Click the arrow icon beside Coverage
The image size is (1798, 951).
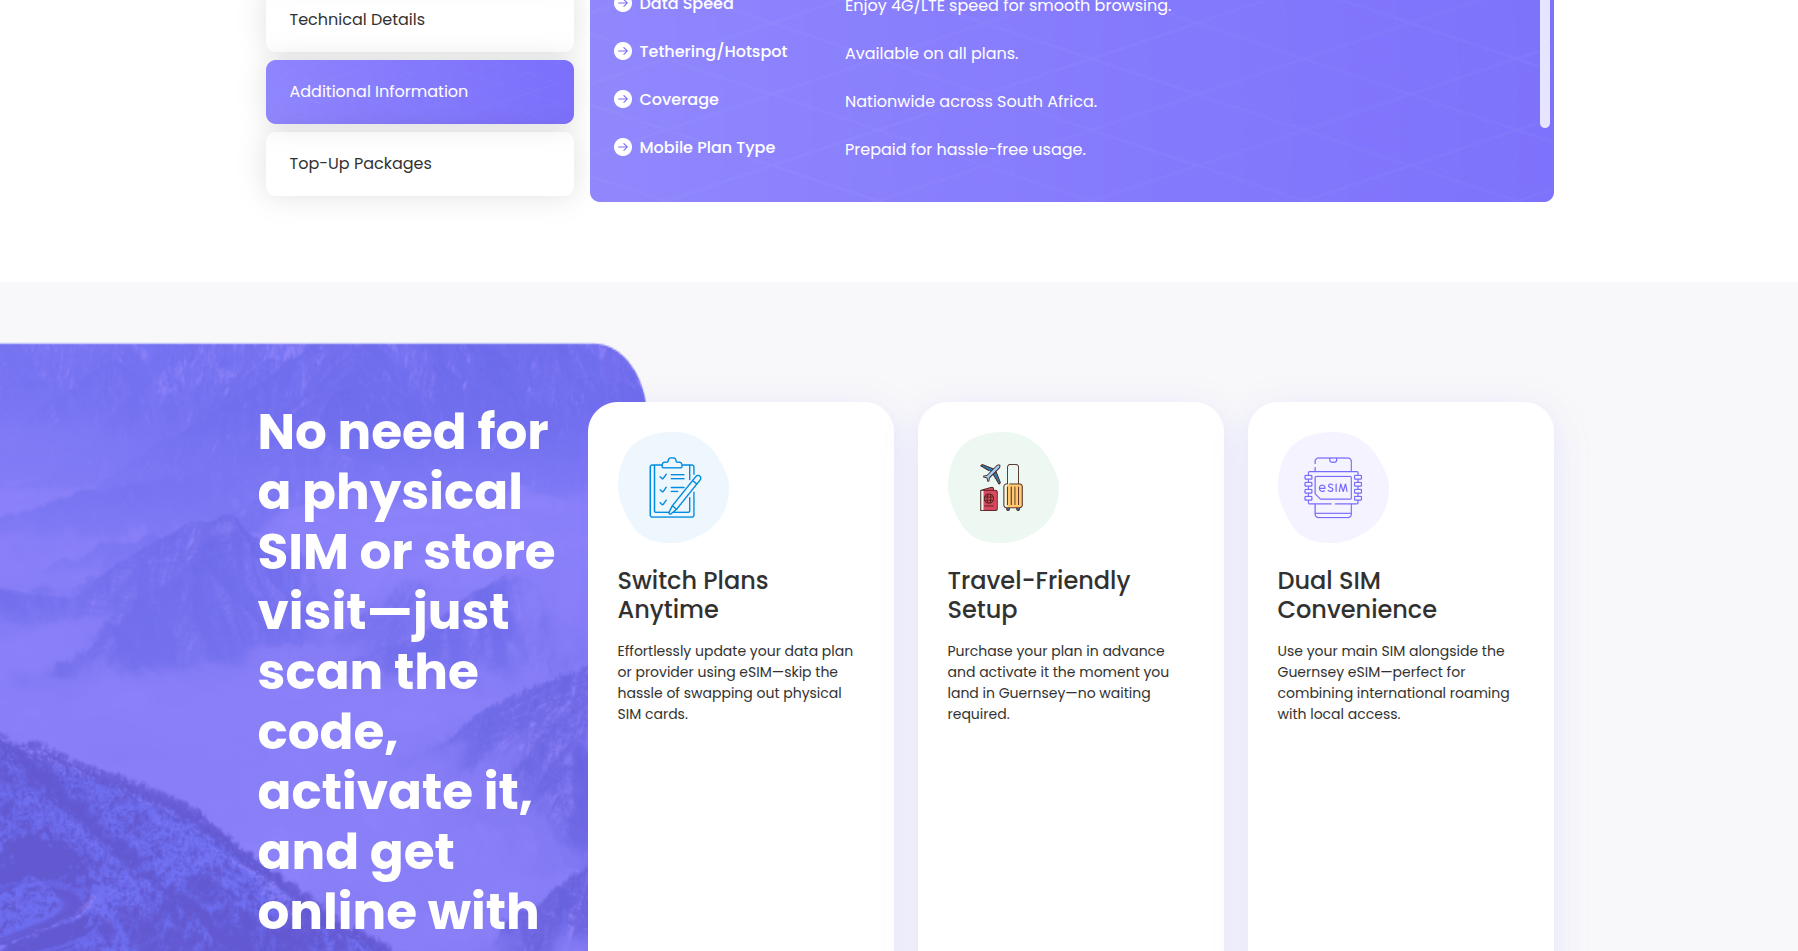coord(623,99)
